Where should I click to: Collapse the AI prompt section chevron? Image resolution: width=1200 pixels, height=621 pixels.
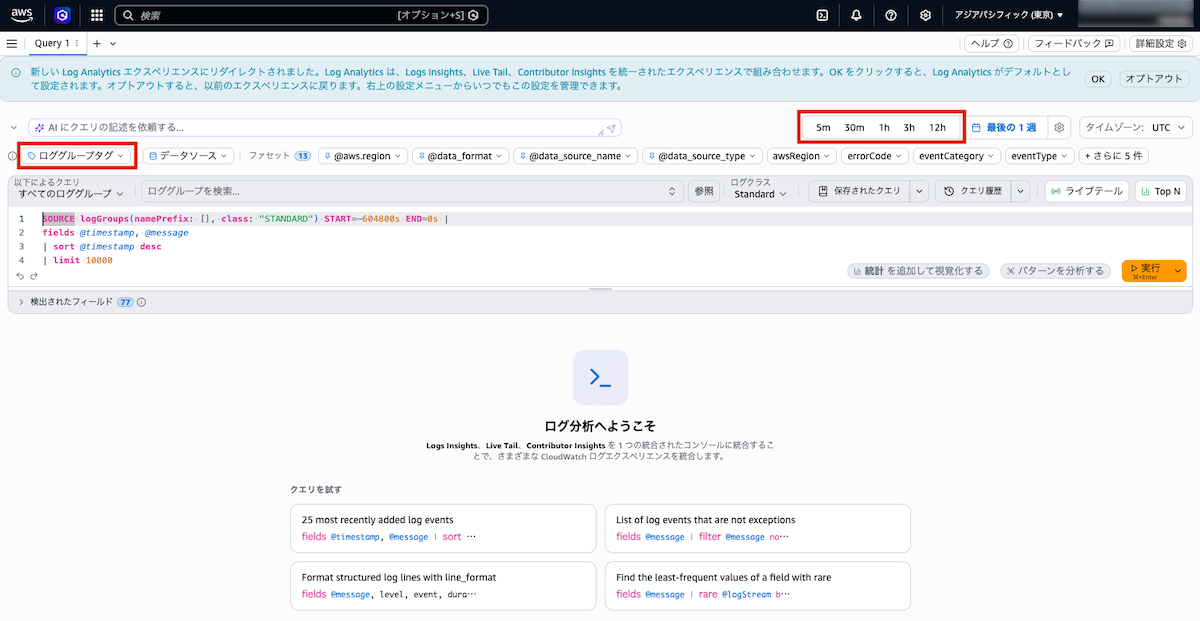[14, 128]
